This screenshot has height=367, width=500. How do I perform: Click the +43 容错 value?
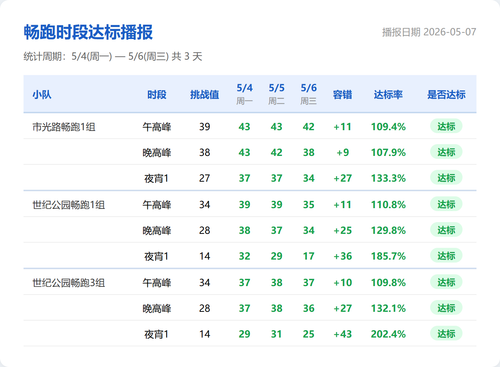point(342,334)
